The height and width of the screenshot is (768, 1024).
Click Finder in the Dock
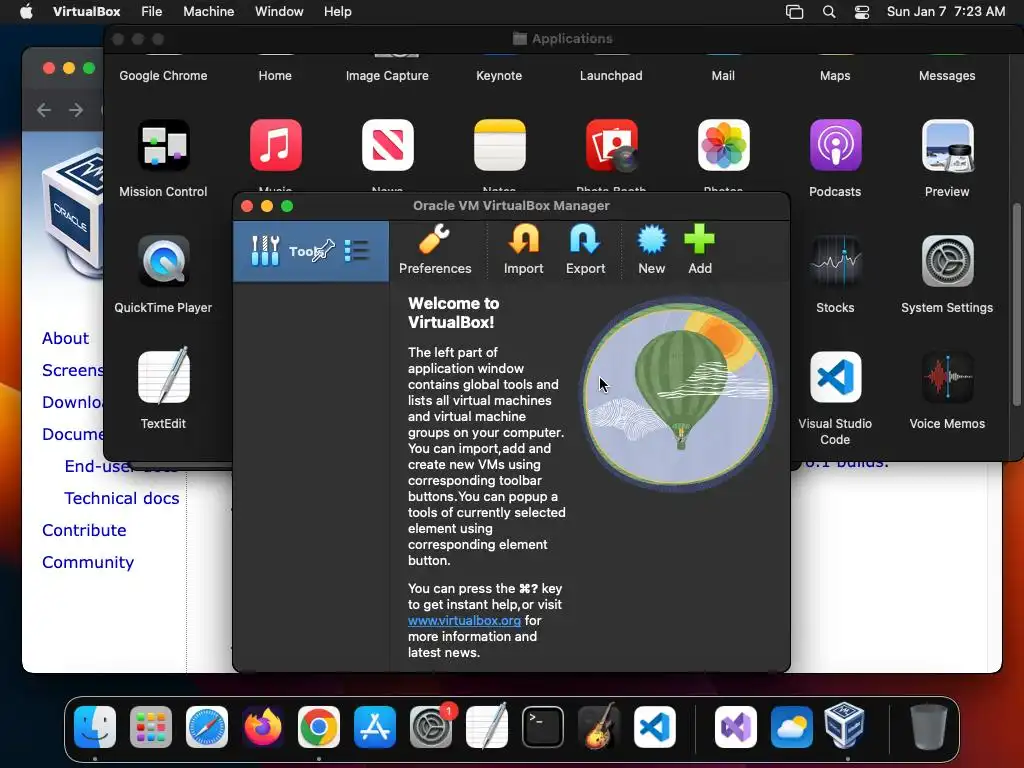[95, 726]
